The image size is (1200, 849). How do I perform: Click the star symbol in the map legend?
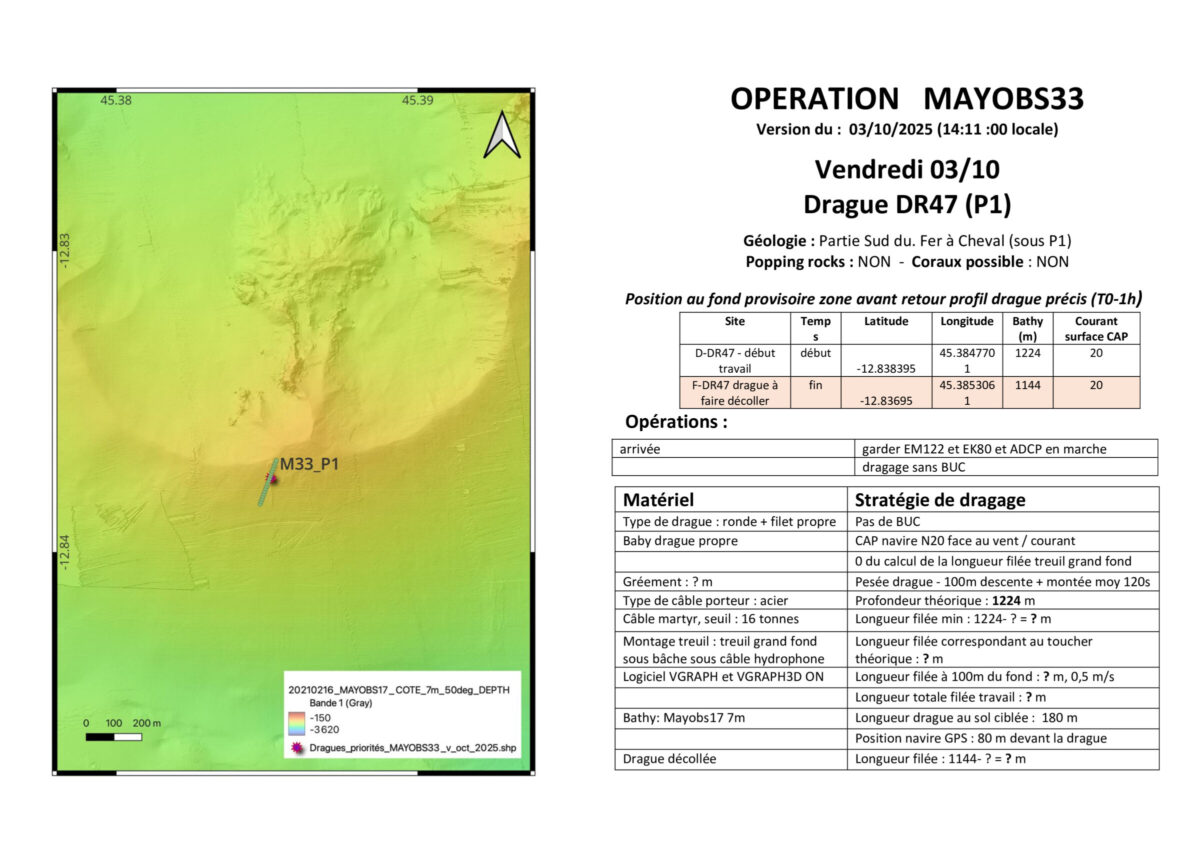click(x=295, y=747)
